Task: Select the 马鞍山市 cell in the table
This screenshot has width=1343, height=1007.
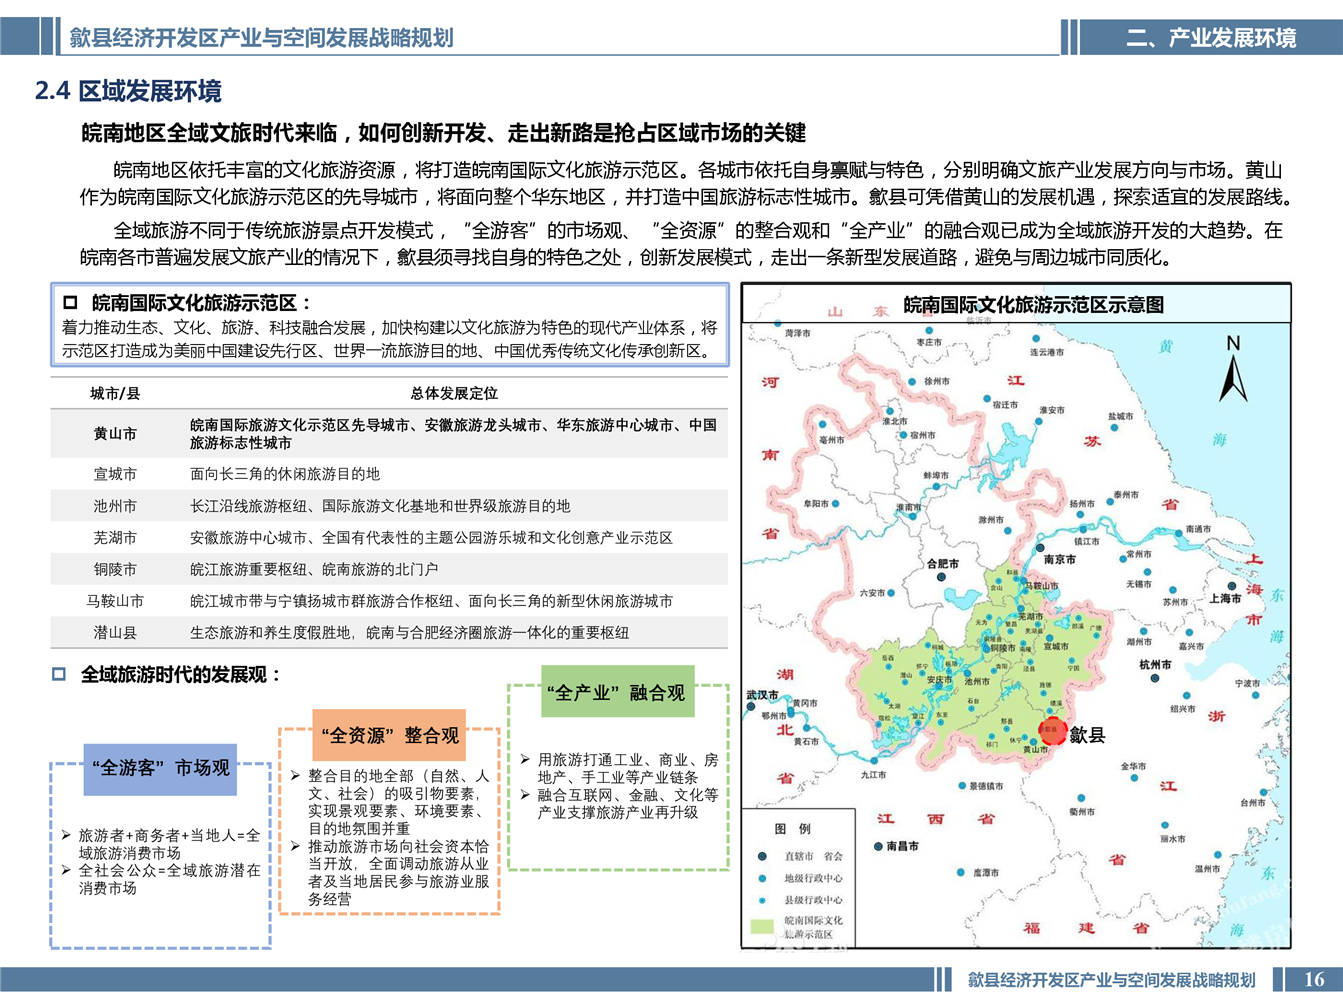Action: 115,601
